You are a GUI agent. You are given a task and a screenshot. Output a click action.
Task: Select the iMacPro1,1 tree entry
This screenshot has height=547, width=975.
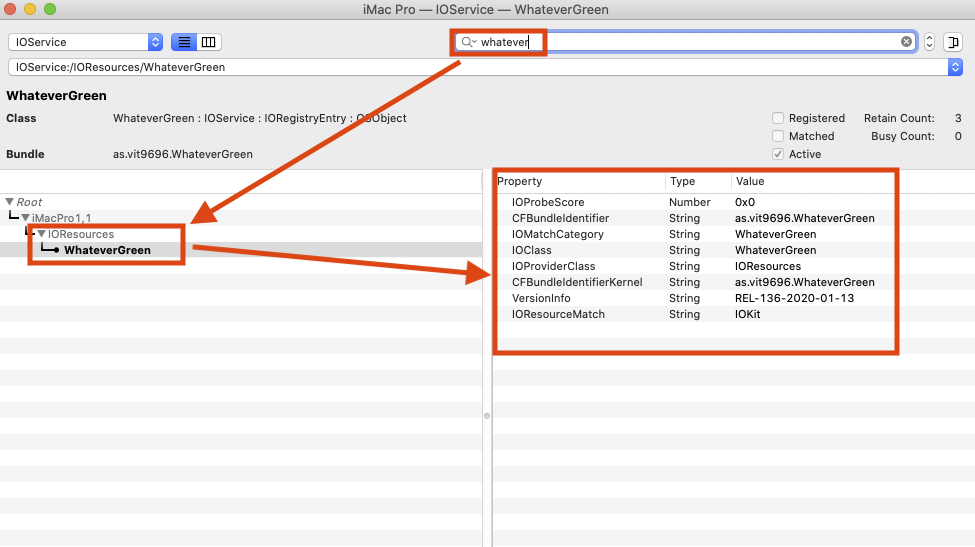[62, 218]
